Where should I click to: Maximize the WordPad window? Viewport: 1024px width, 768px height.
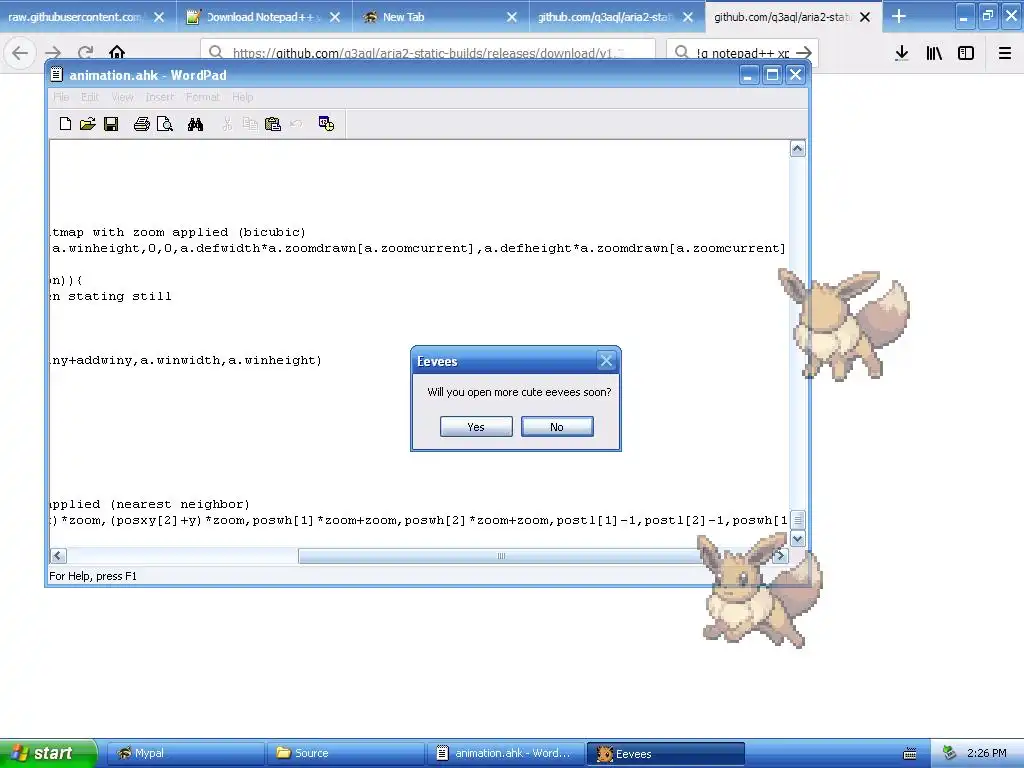(772, 75)
